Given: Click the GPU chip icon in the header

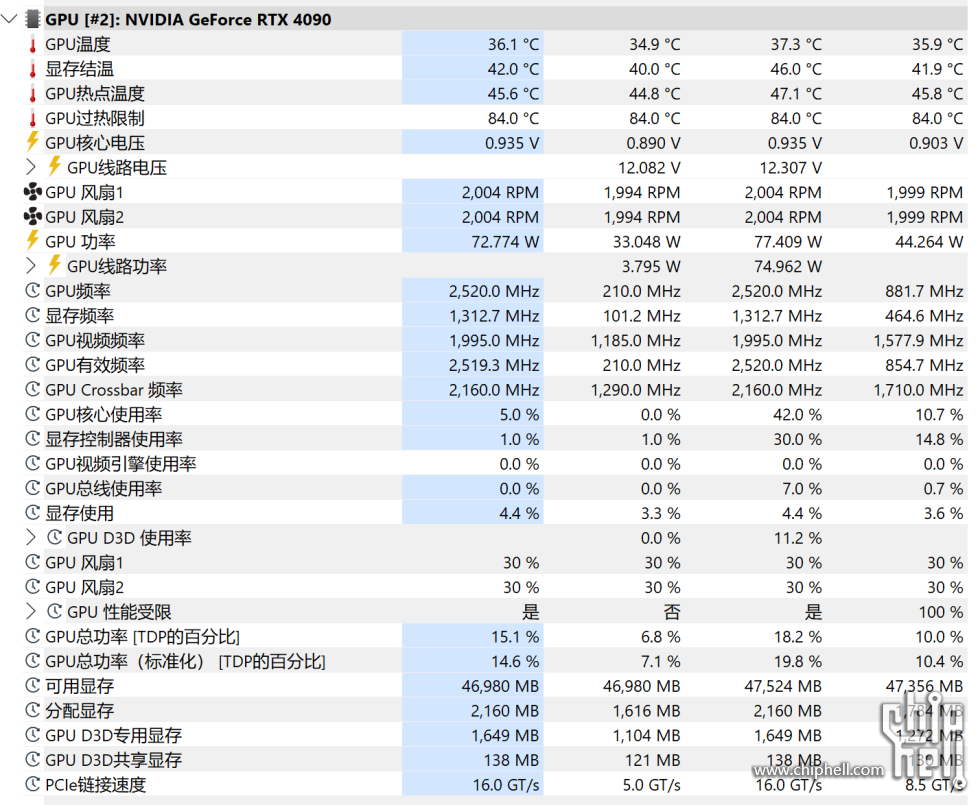Looking at the screenshot, I should click(x=32, y=19).
